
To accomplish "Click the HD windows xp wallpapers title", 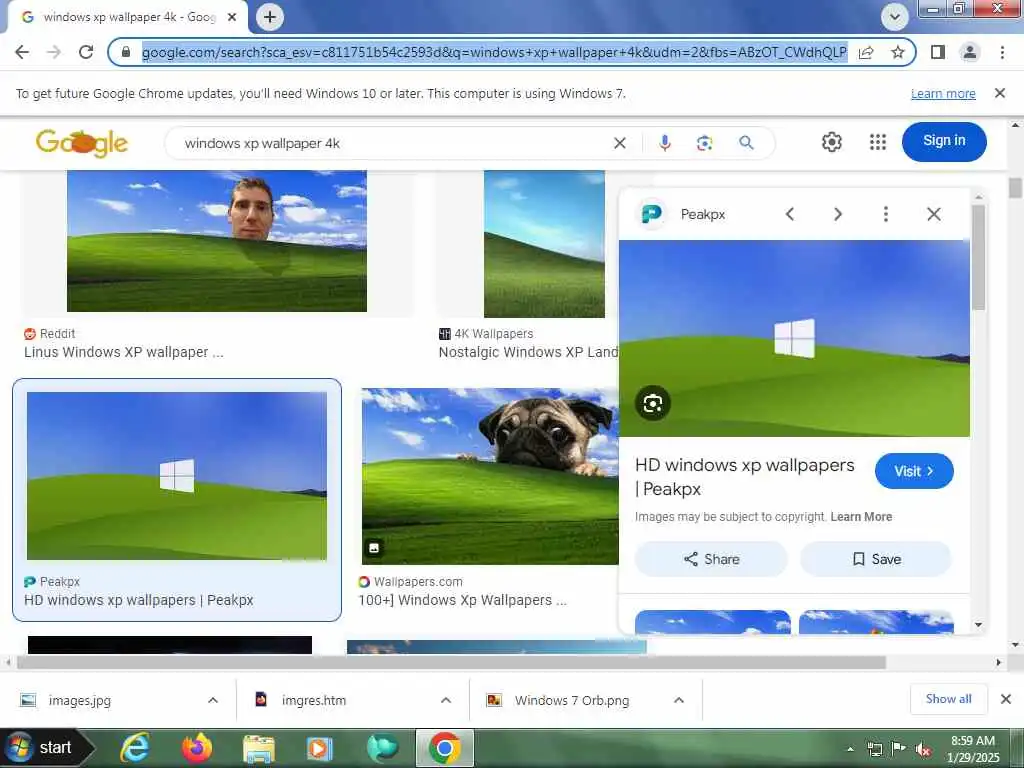I will click(744, 477).
